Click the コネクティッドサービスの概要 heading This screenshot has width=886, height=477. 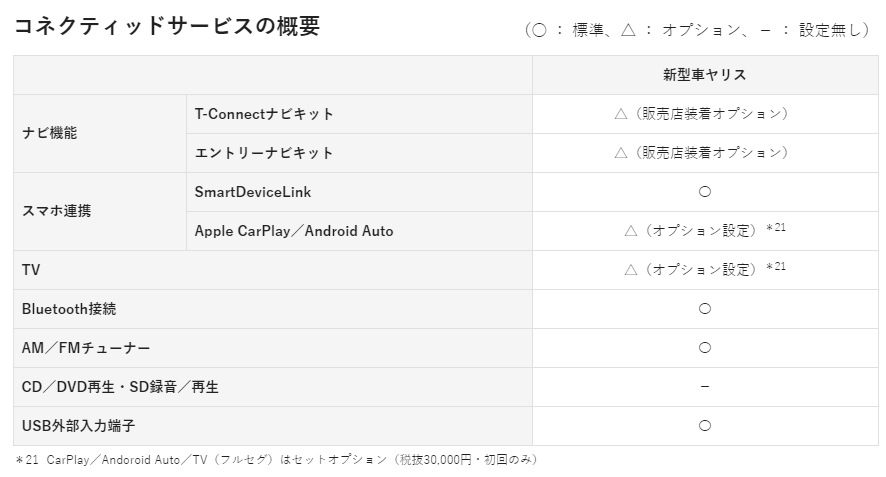[167, 27]
